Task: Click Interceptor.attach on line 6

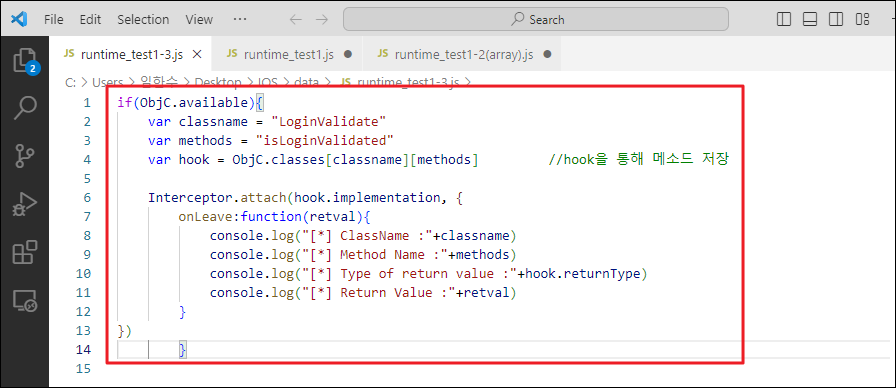Action: point(217,198)
